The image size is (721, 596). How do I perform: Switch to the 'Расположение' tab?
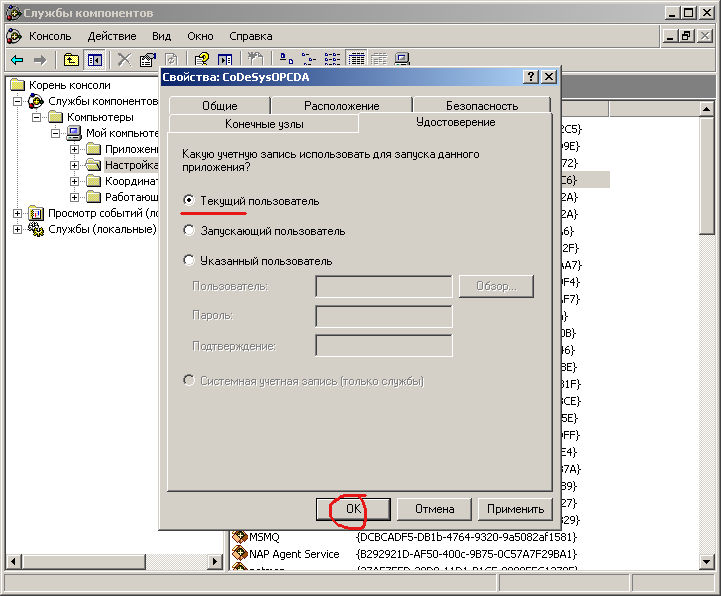tap(342, 106)
